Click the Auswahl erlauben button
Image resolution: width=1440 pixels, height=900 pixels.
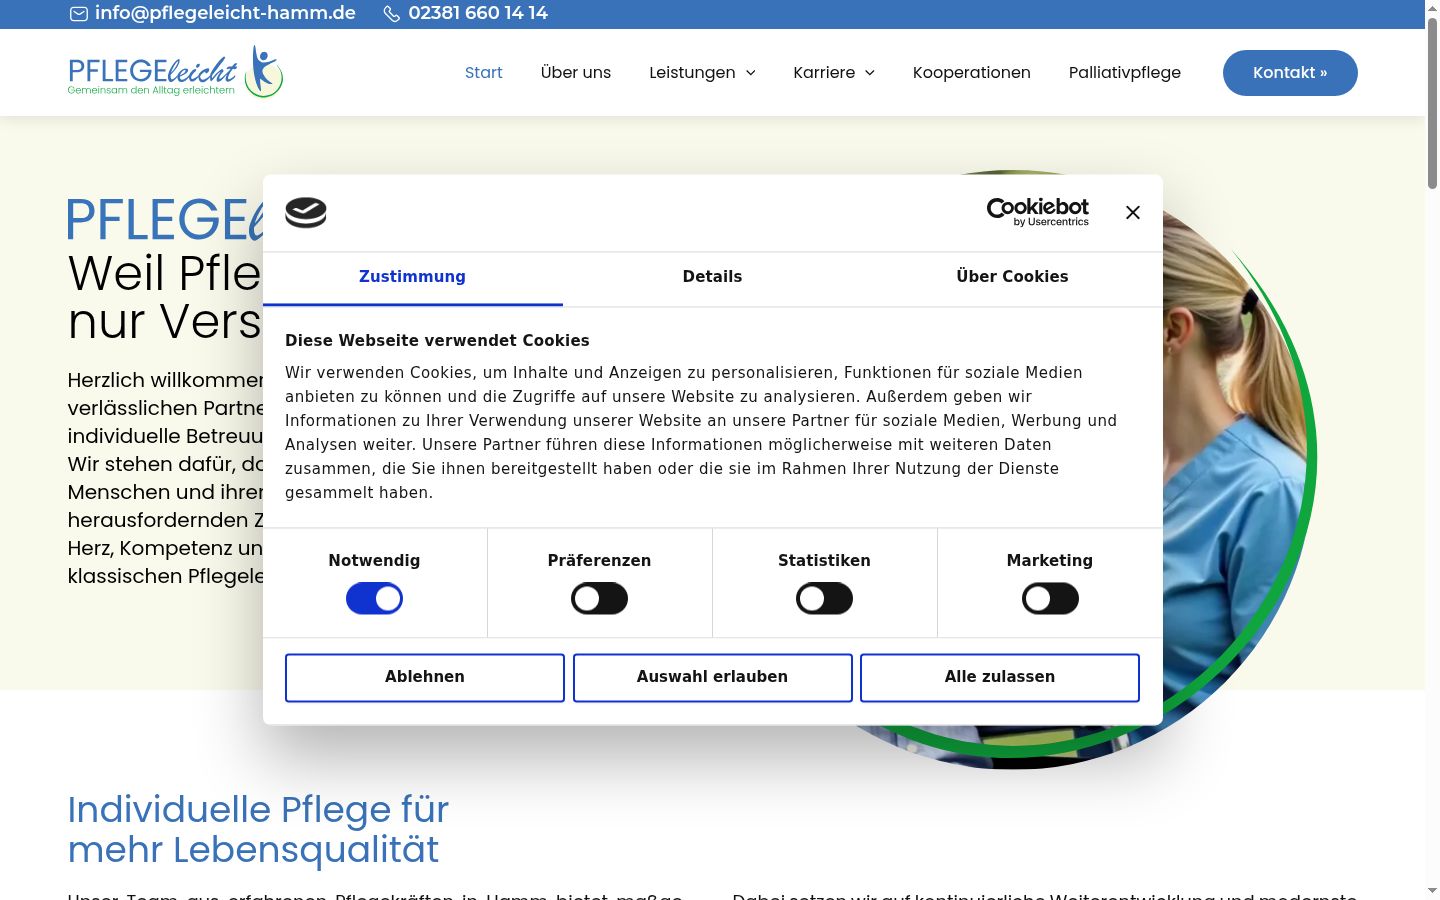tap(712, 678)
